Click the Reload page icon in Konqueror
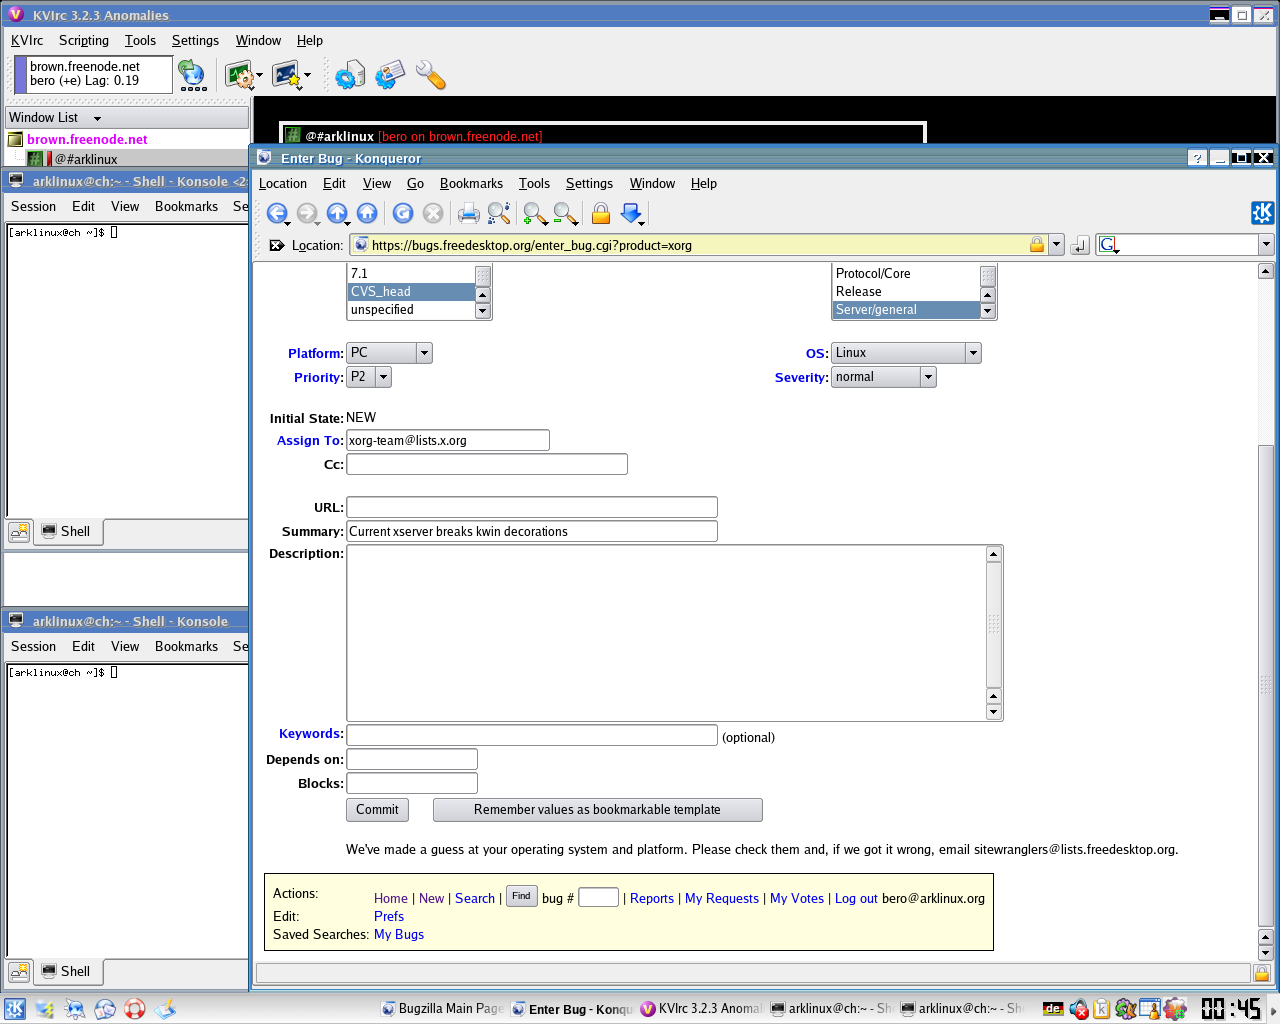This screenshot has width=1280, height=1024. 403,213
